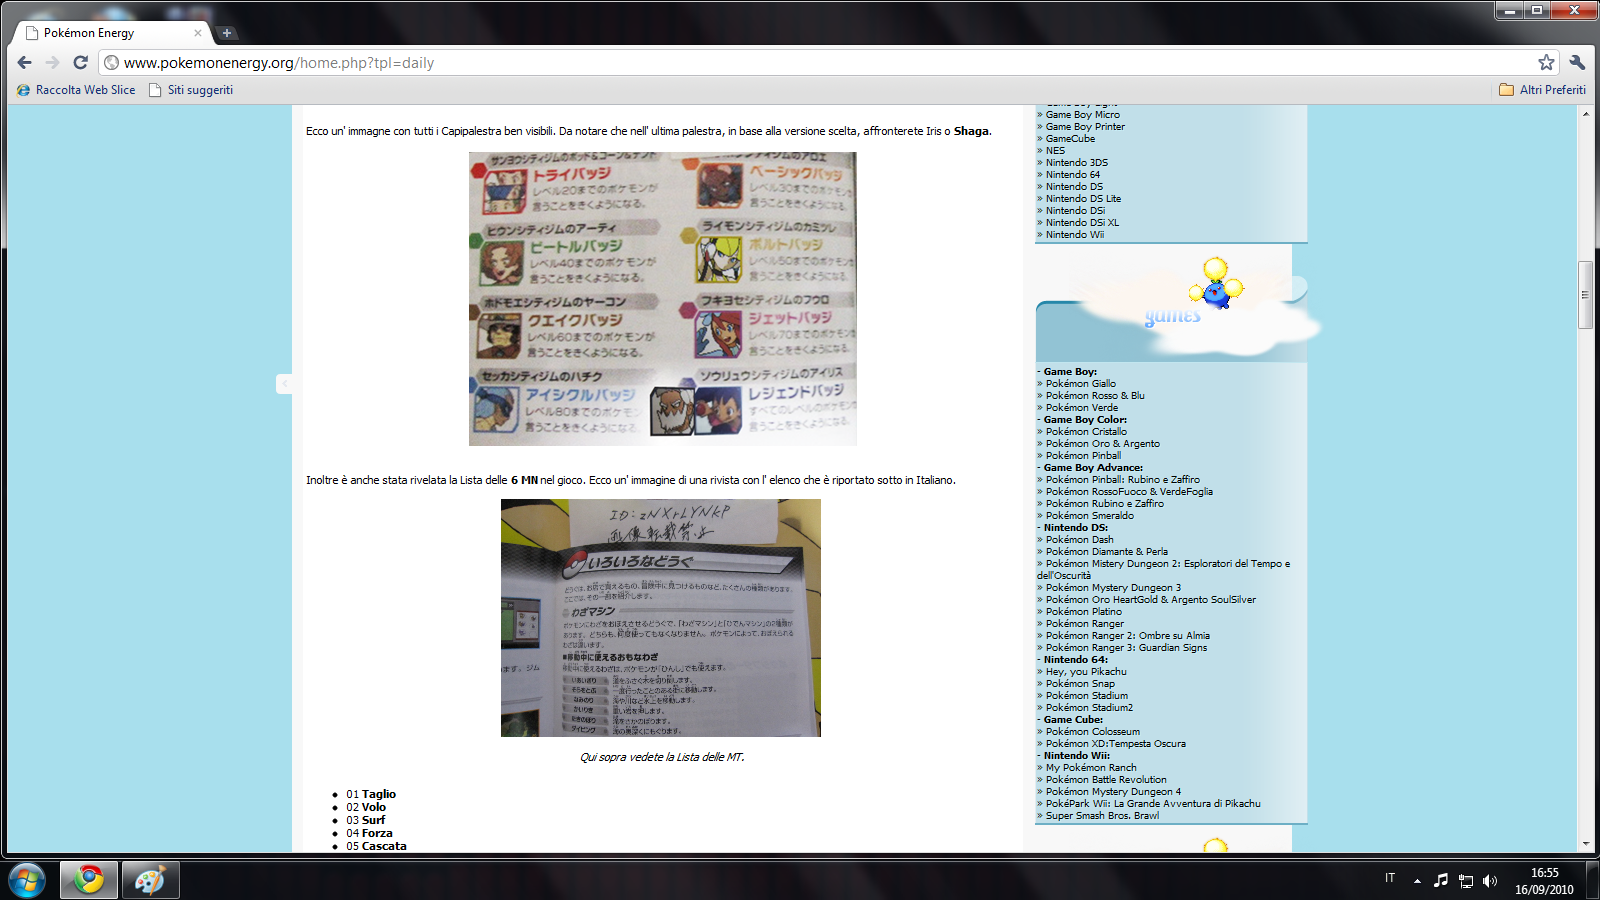Click the '01 Taglio' list entry
The image size is (1600, 900).
click(371, 795)
